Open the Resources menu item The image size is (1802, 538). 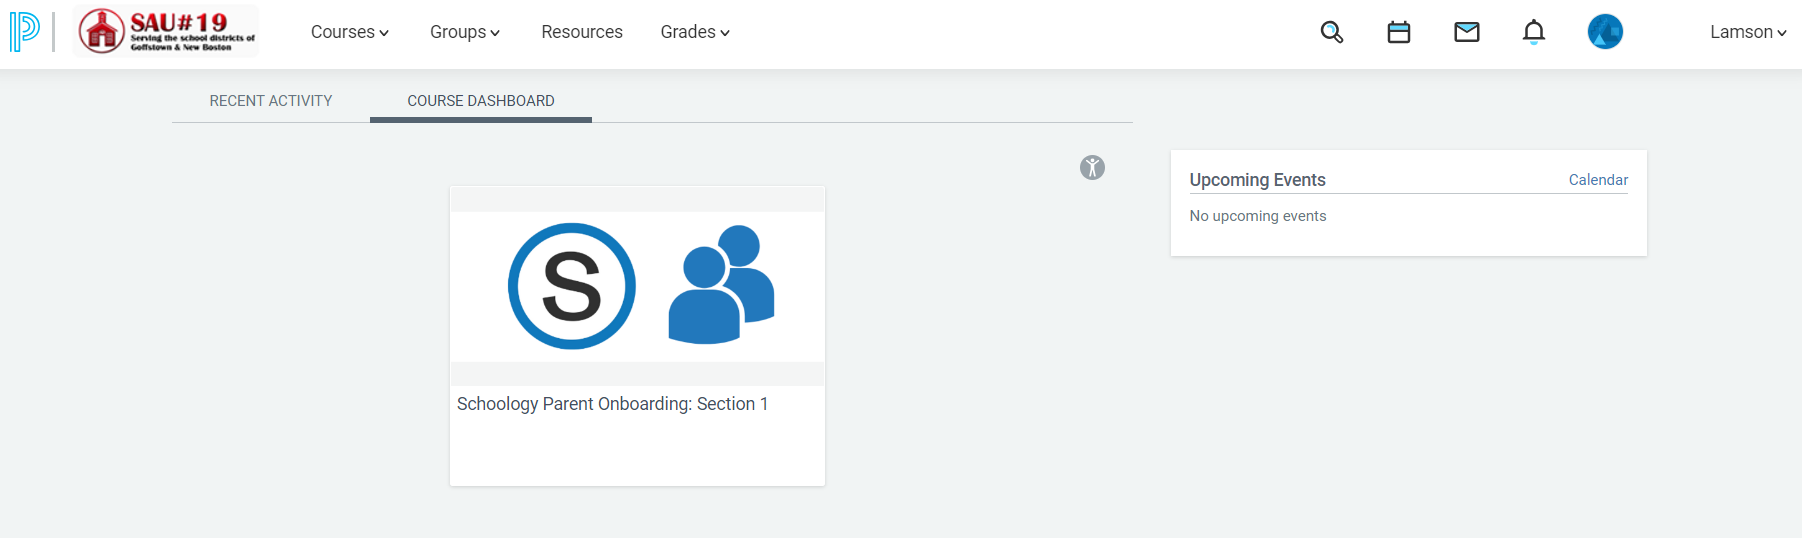[582, 32]
